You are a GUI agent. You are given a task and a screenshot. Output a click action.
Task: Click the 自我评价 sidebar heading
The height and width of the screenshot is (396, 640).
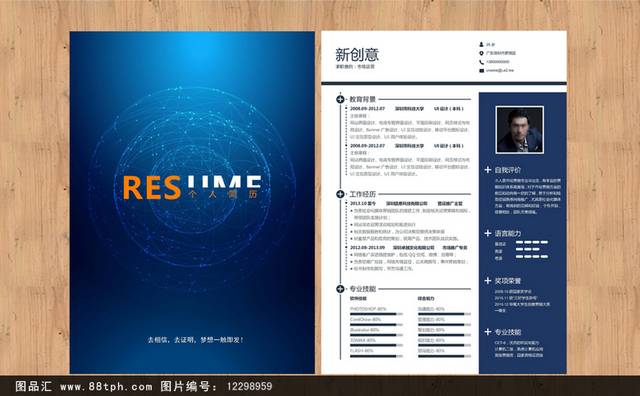pos(508,170)
